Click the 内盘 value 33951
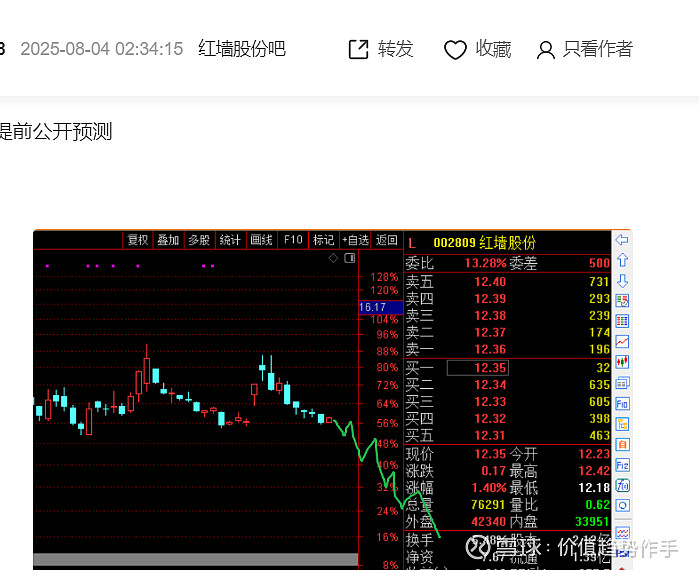The height and width of the screenshot is (570, 699). click(x=592, y=522)
